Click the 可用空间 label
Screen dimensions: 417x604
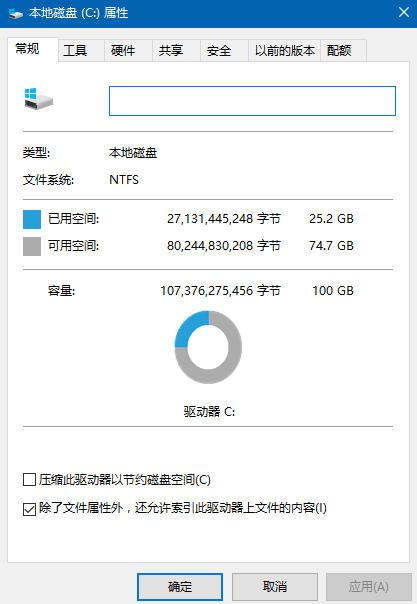coord(73,246)
